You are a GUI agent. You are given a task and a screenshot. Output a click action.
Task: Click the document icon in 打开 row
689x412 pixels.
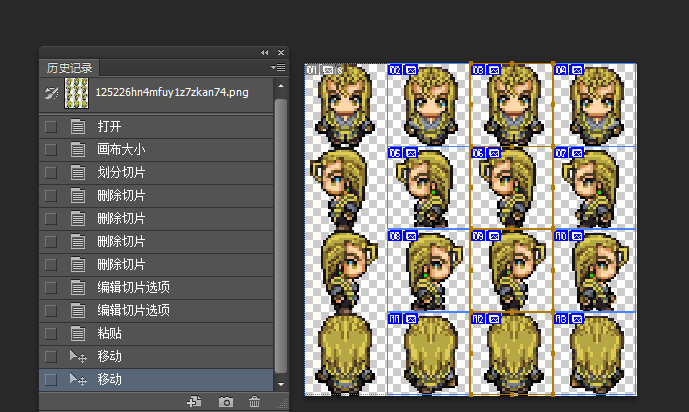pos(78,126)
